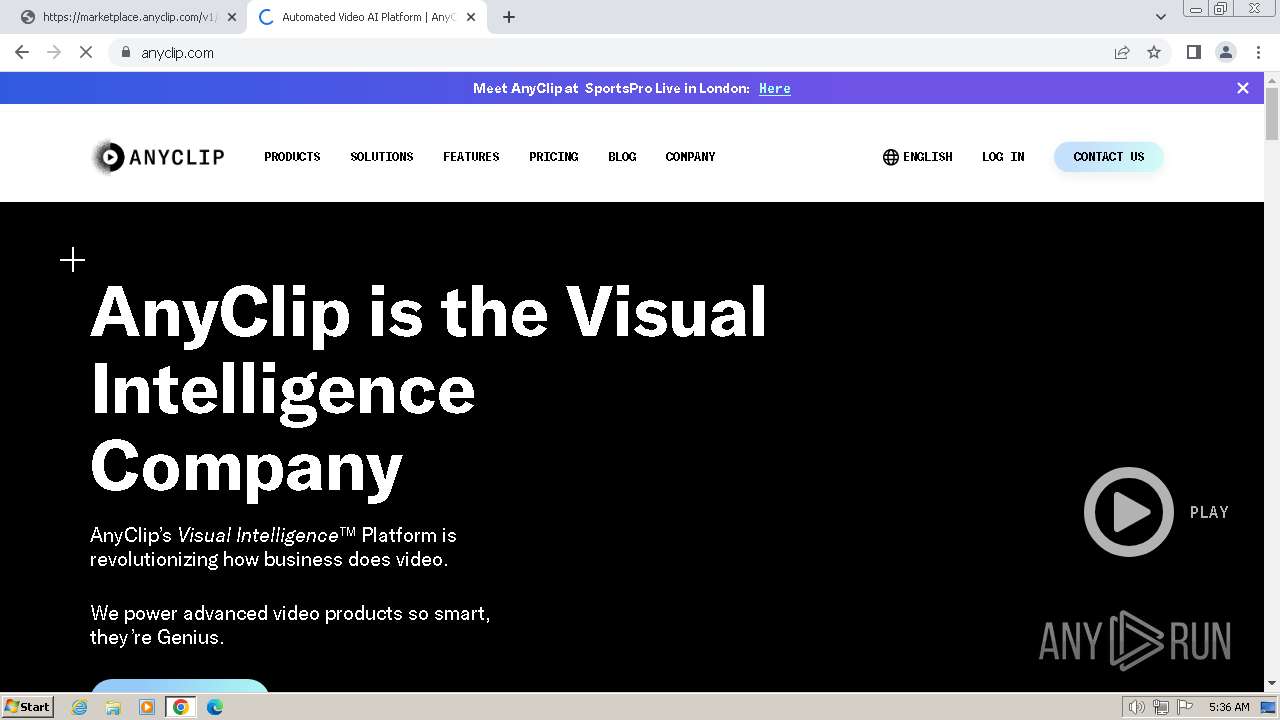The image size is (1280, 720).
Task: Launch Internet Explorer from the taskbar
Action: pyautogui.click(x=80, y=707)
